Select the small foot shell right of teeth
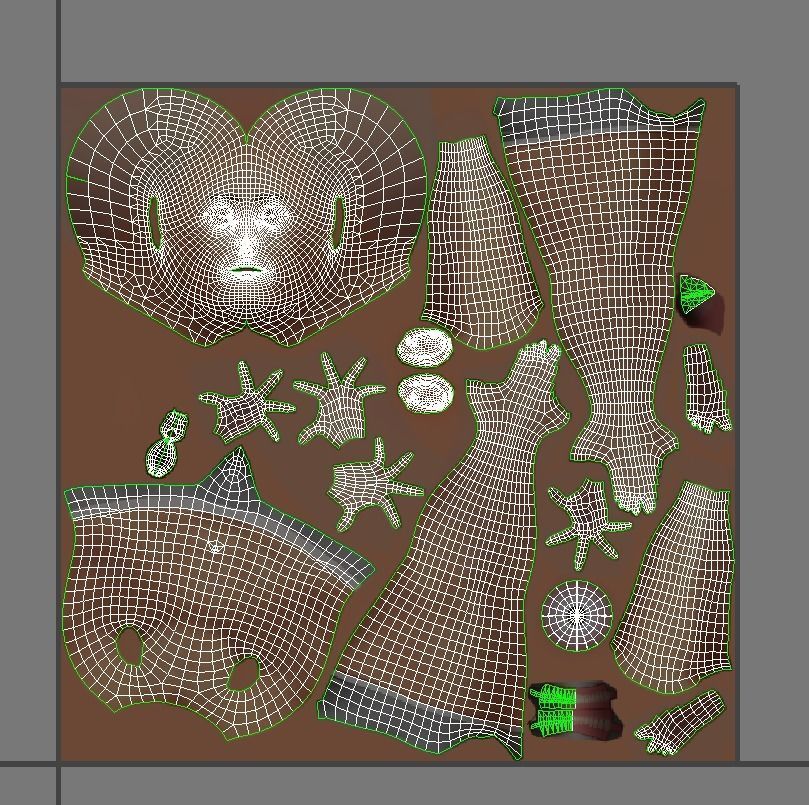 [678, 722]
